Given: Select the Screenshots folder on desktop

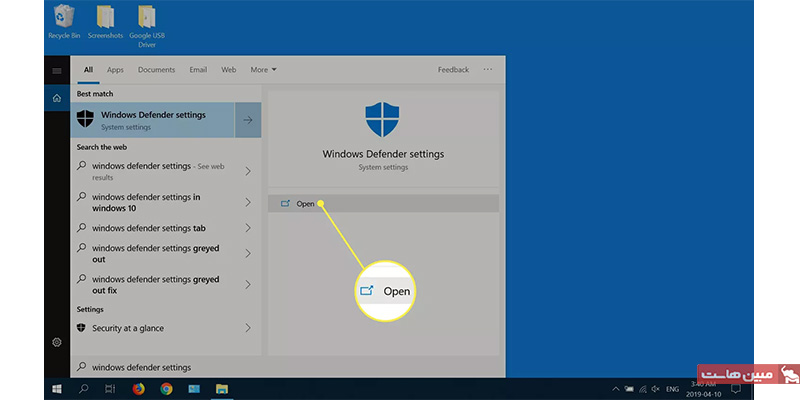Looking at the screenshot, I should coord(105,21).
